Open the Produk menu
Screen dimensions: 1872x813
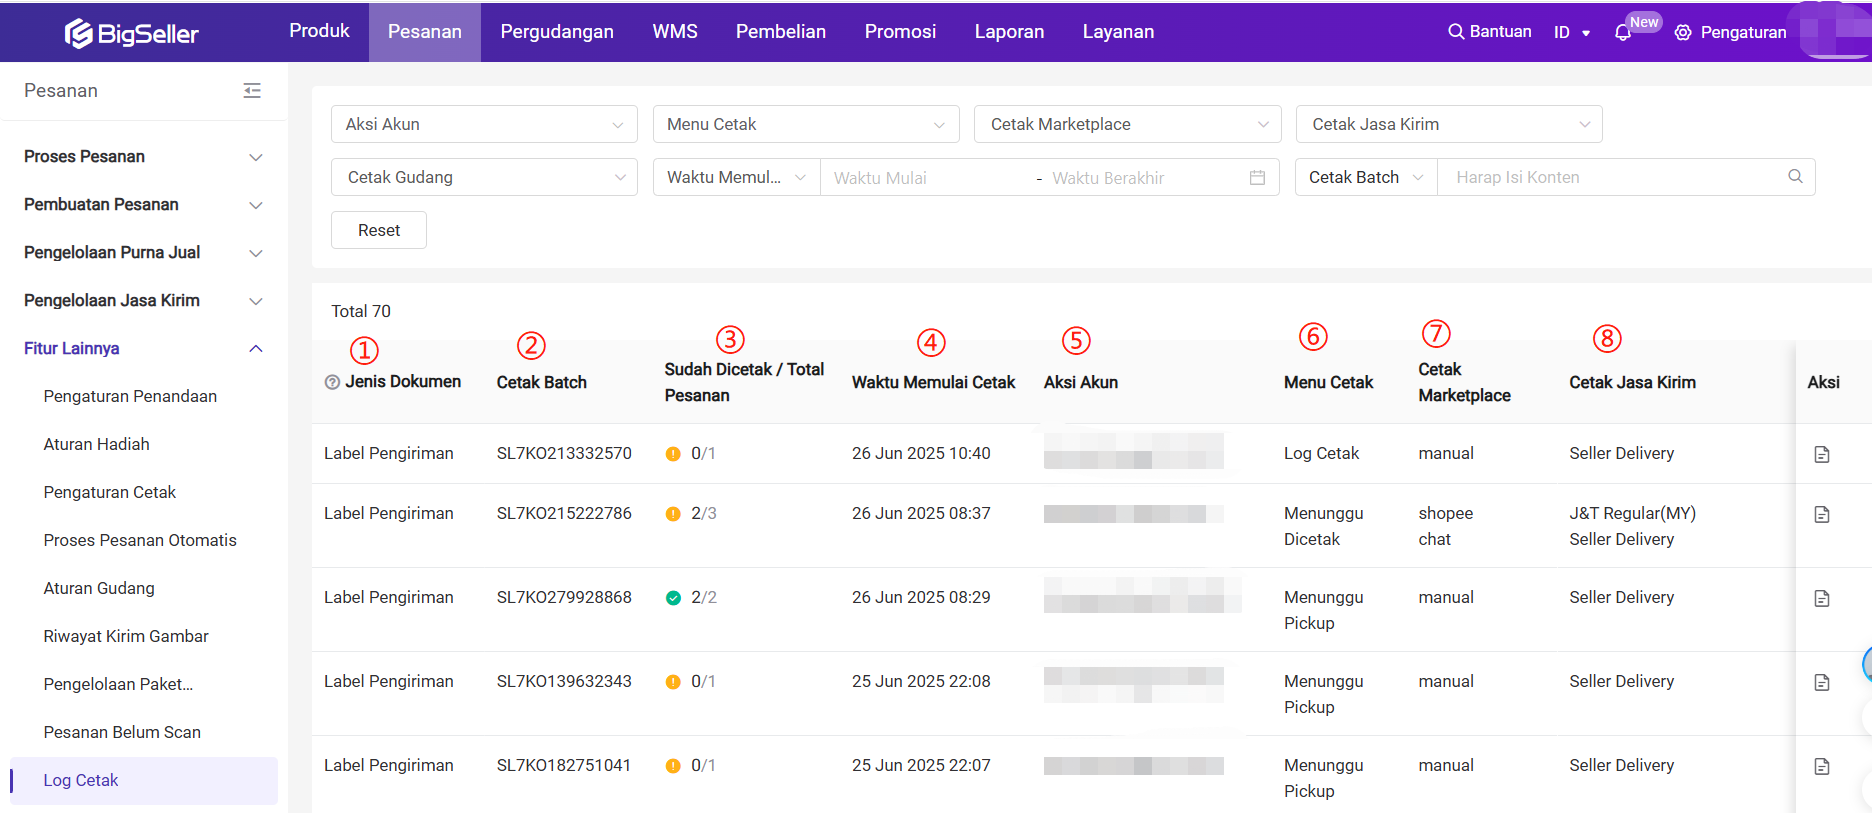(x=319, y=31)
